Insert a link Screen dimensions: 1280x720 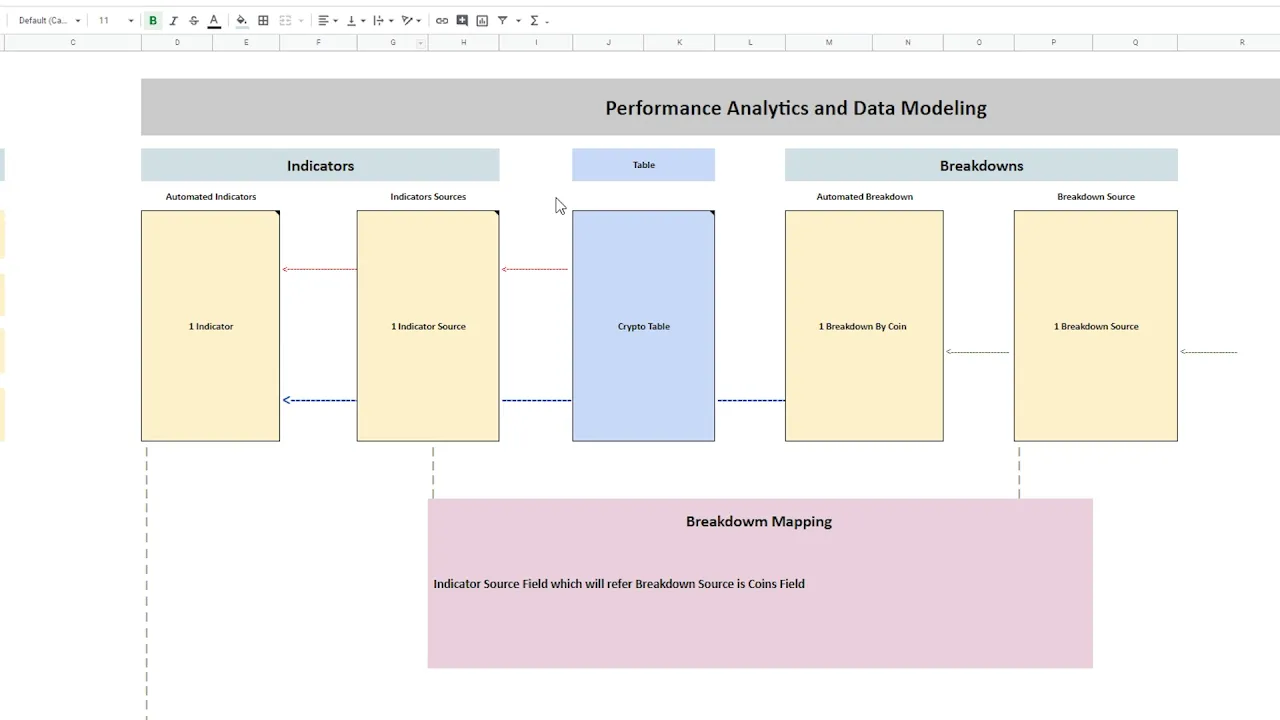(441, 20)
